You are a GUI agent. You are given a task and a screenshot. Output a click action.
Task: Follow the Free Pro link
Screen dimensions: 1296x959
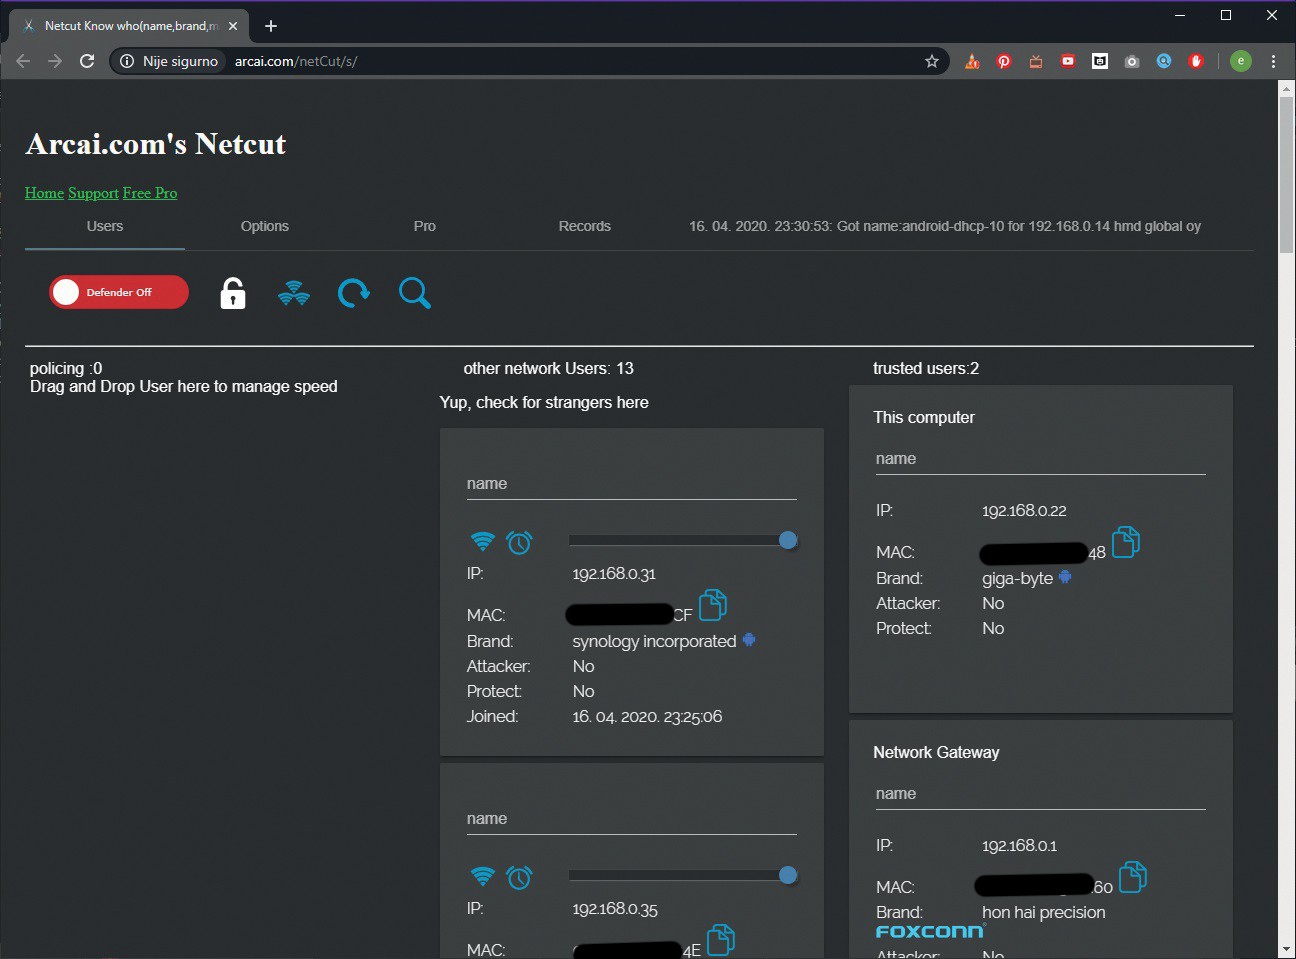[x=150, y=193]
